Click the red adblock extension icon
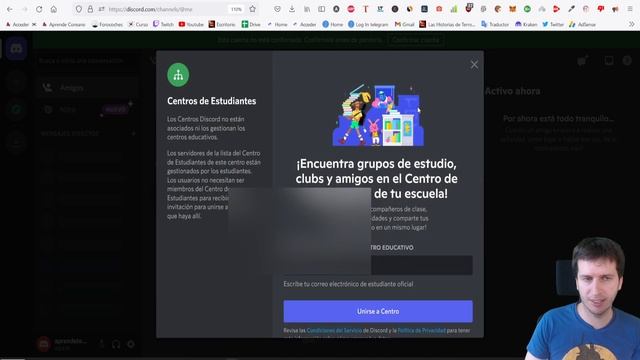This screenshot has height=360, width=640. coord(351,9)
